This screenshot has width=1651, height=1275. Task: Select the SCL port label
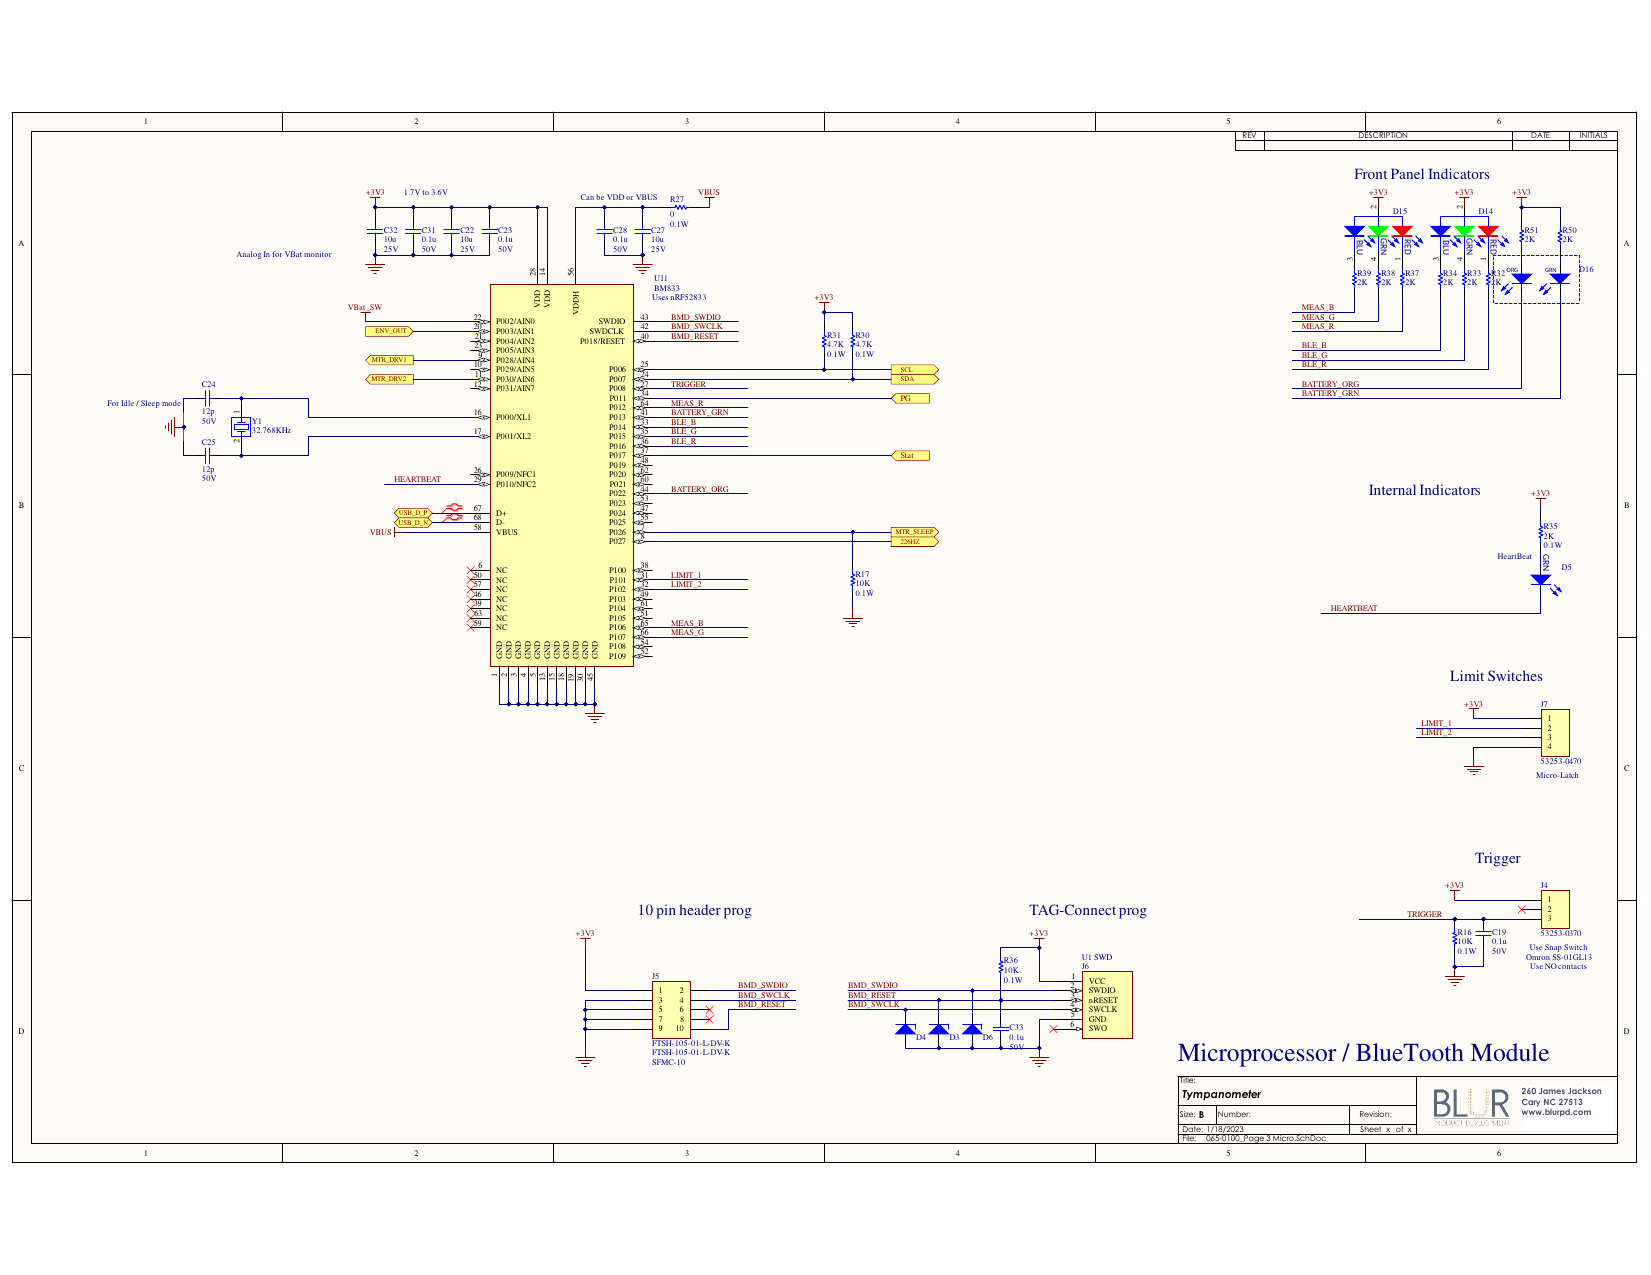(915, 370)
